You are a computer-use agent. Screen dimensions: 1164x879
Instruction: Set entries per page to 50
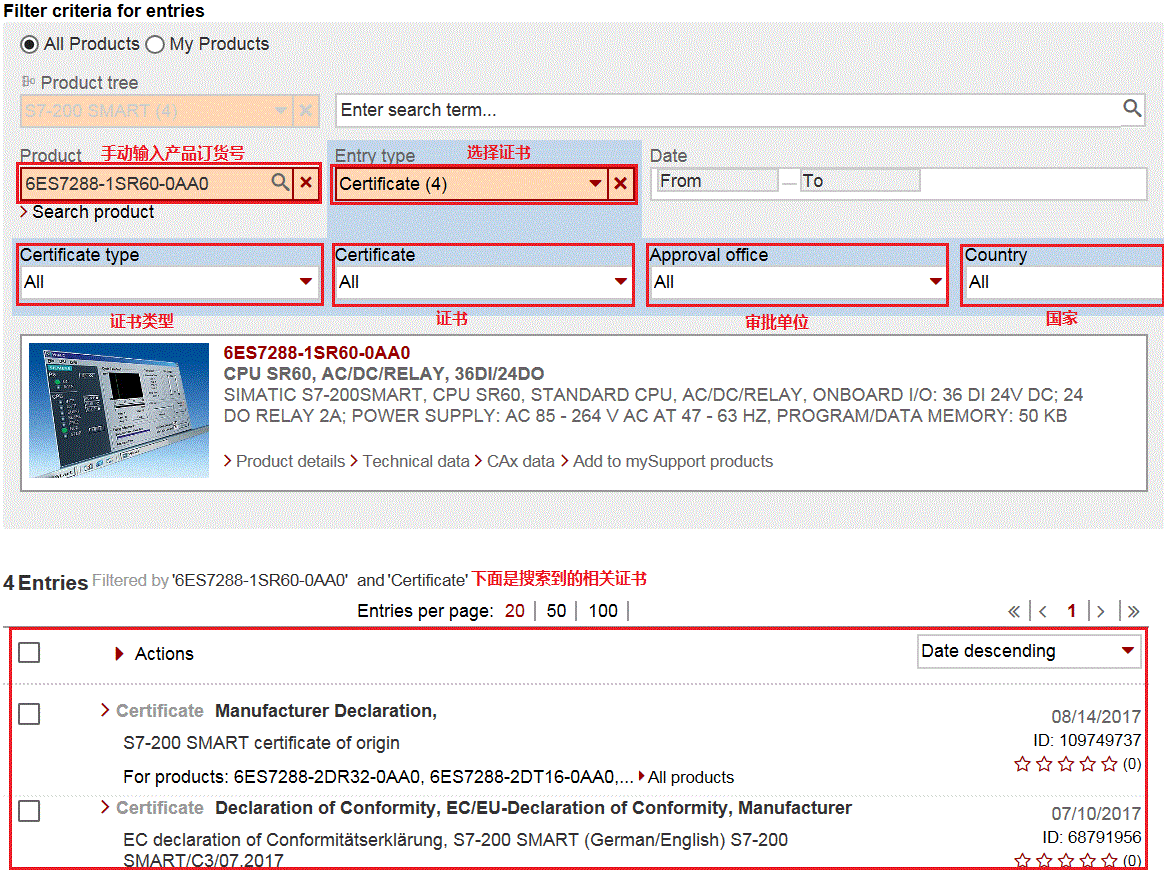[556, 611]
